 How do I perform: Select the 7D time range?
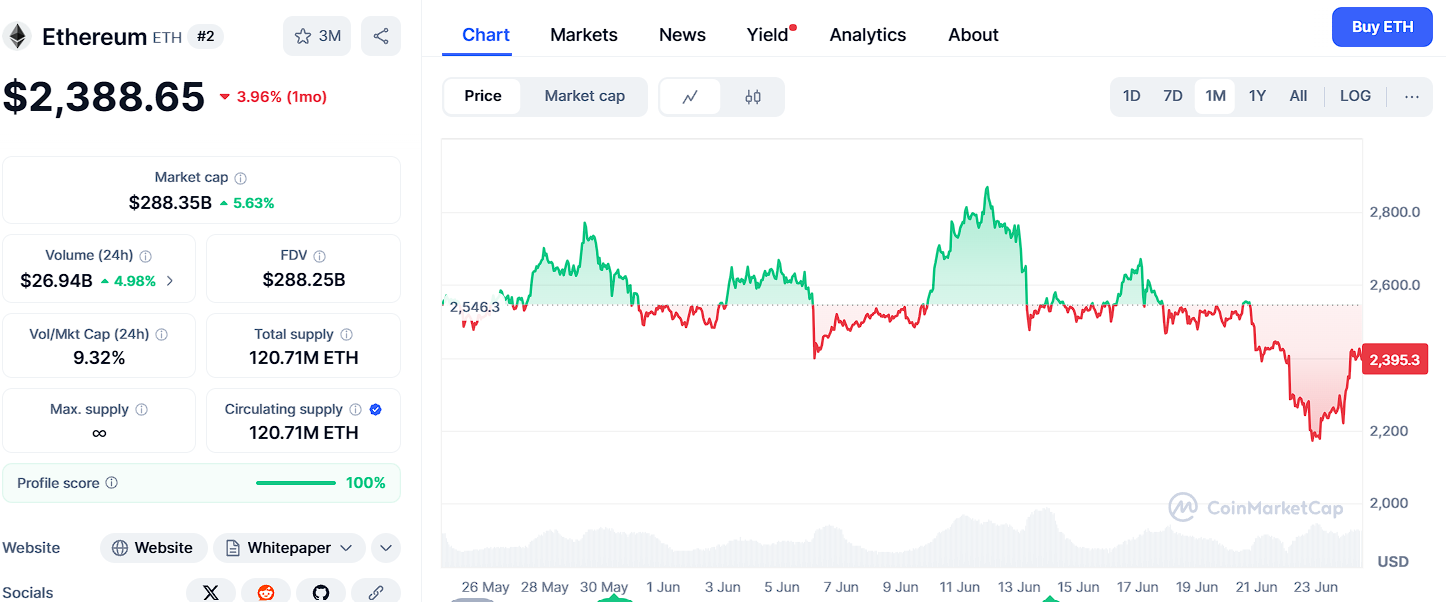point(1173,96)
